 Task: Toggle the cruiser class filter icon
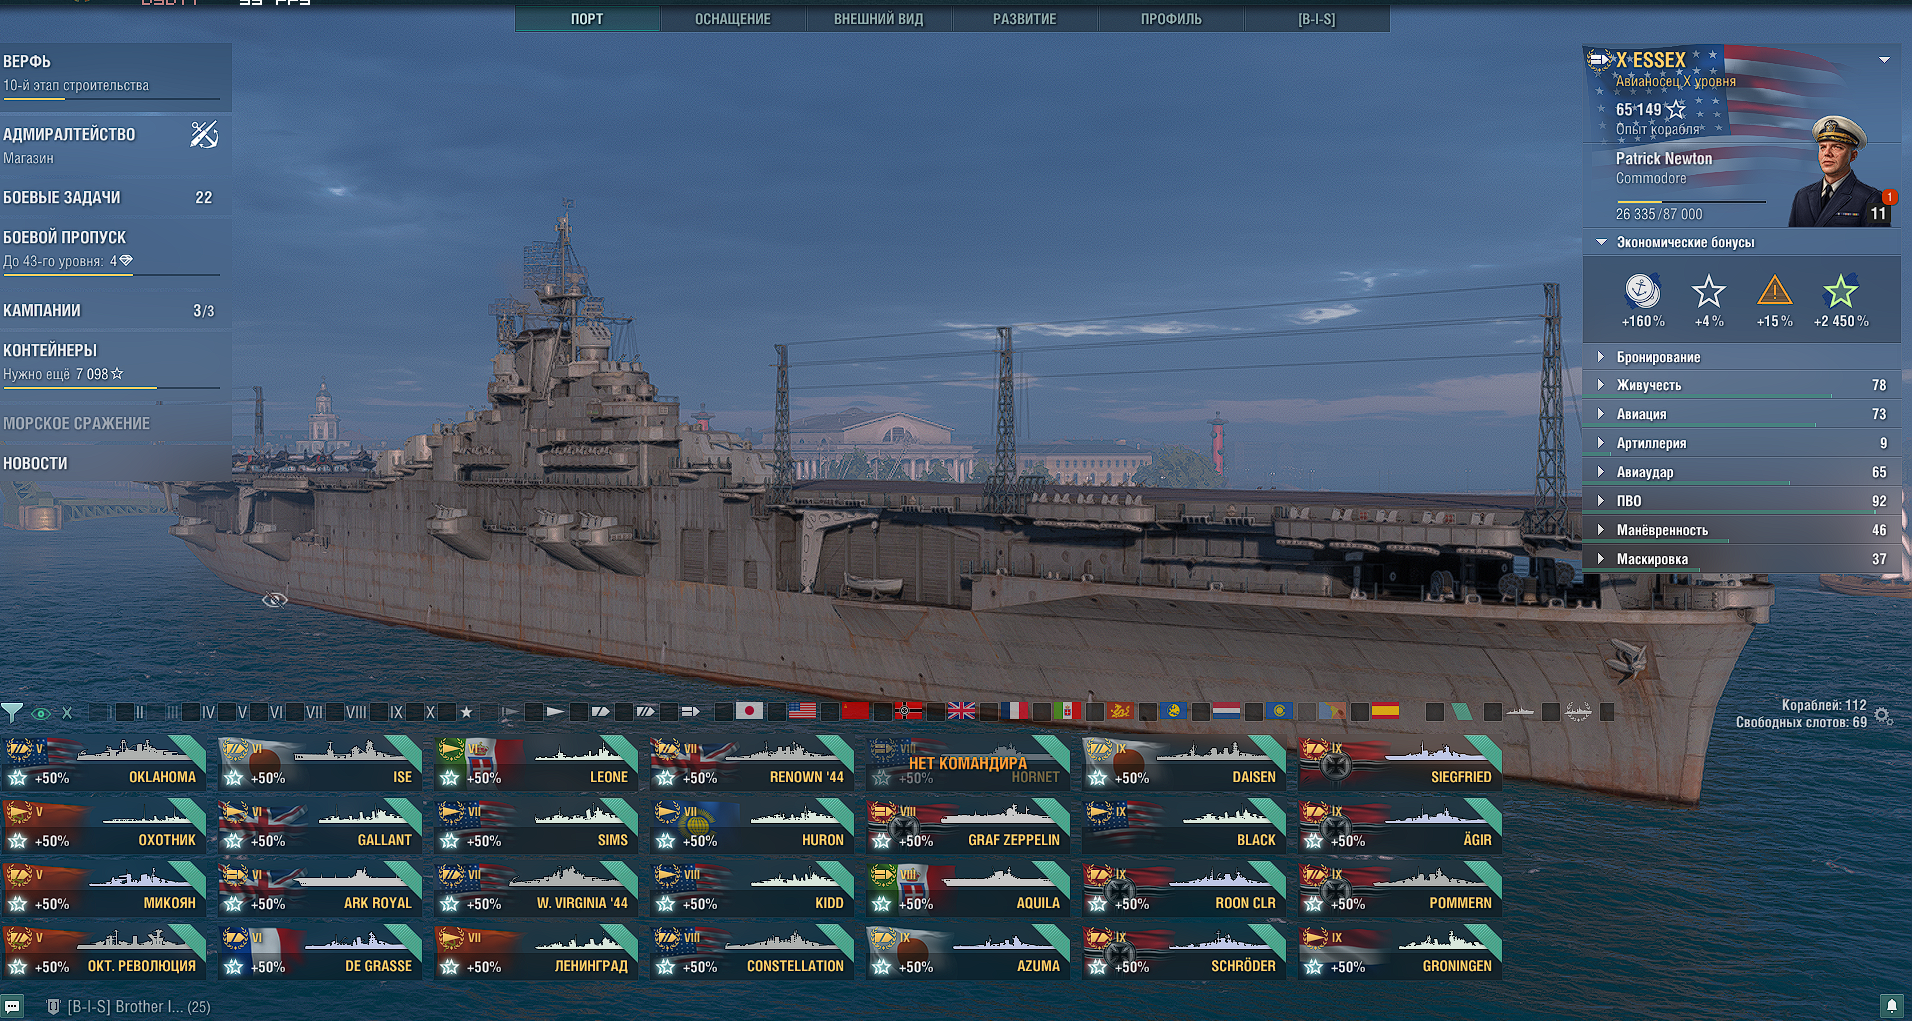point(600,712)
